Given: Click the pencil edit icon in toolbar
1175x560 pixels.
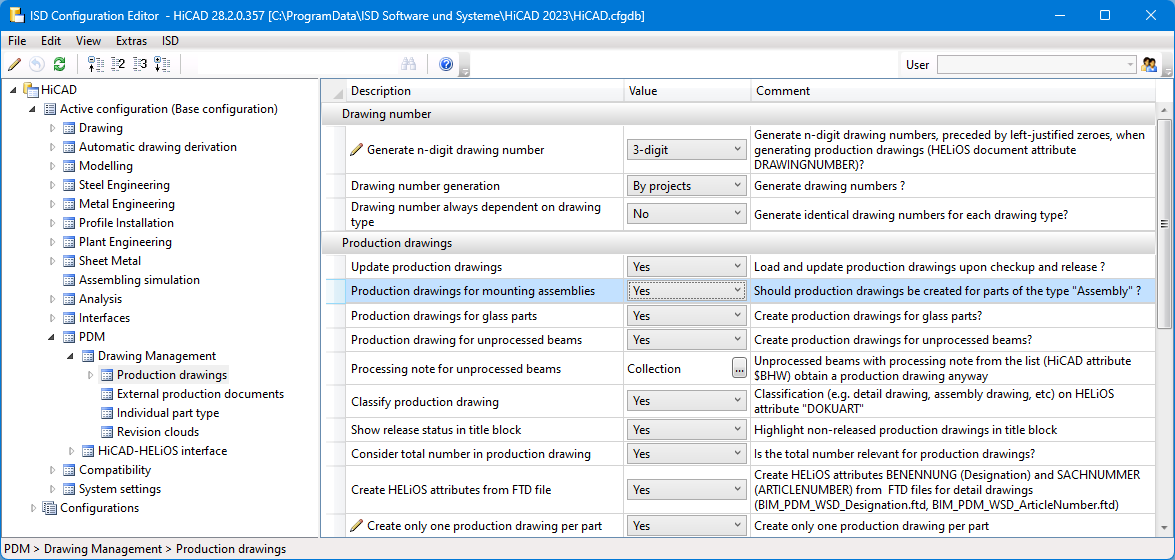Looking at the screenshot, I should tap(14, 64).
